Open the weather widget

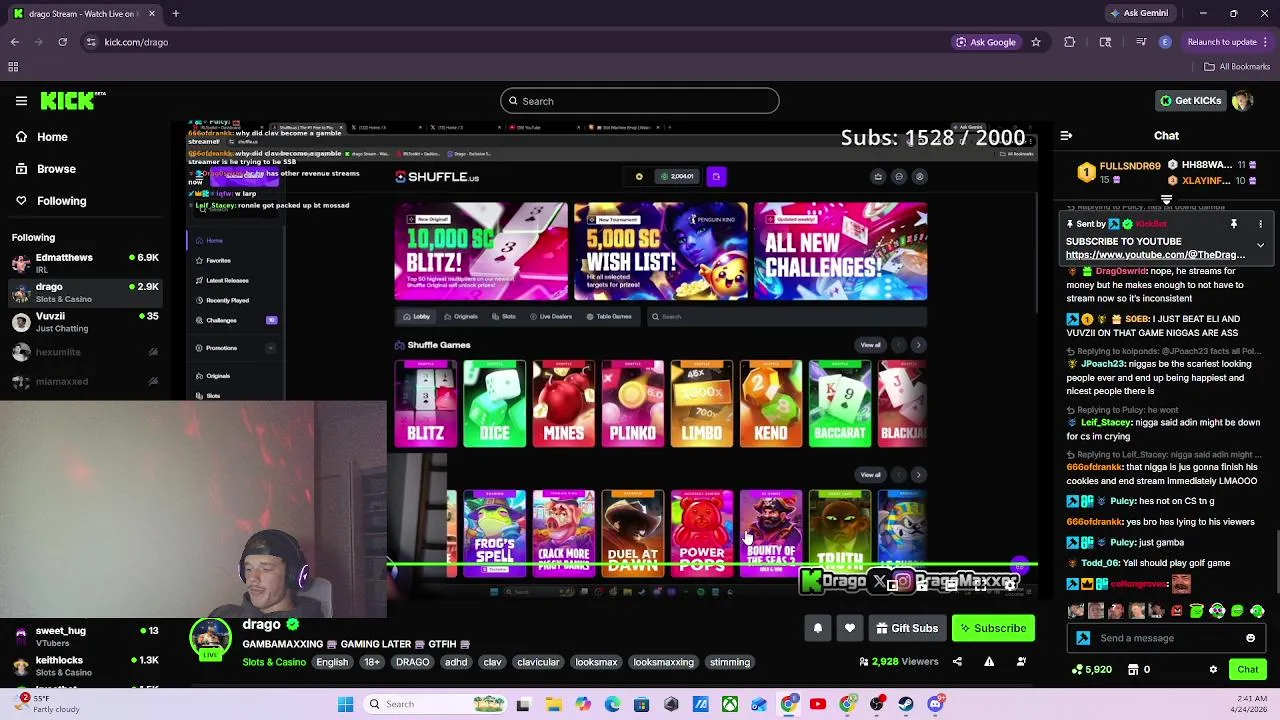click(x=45, y=704)
